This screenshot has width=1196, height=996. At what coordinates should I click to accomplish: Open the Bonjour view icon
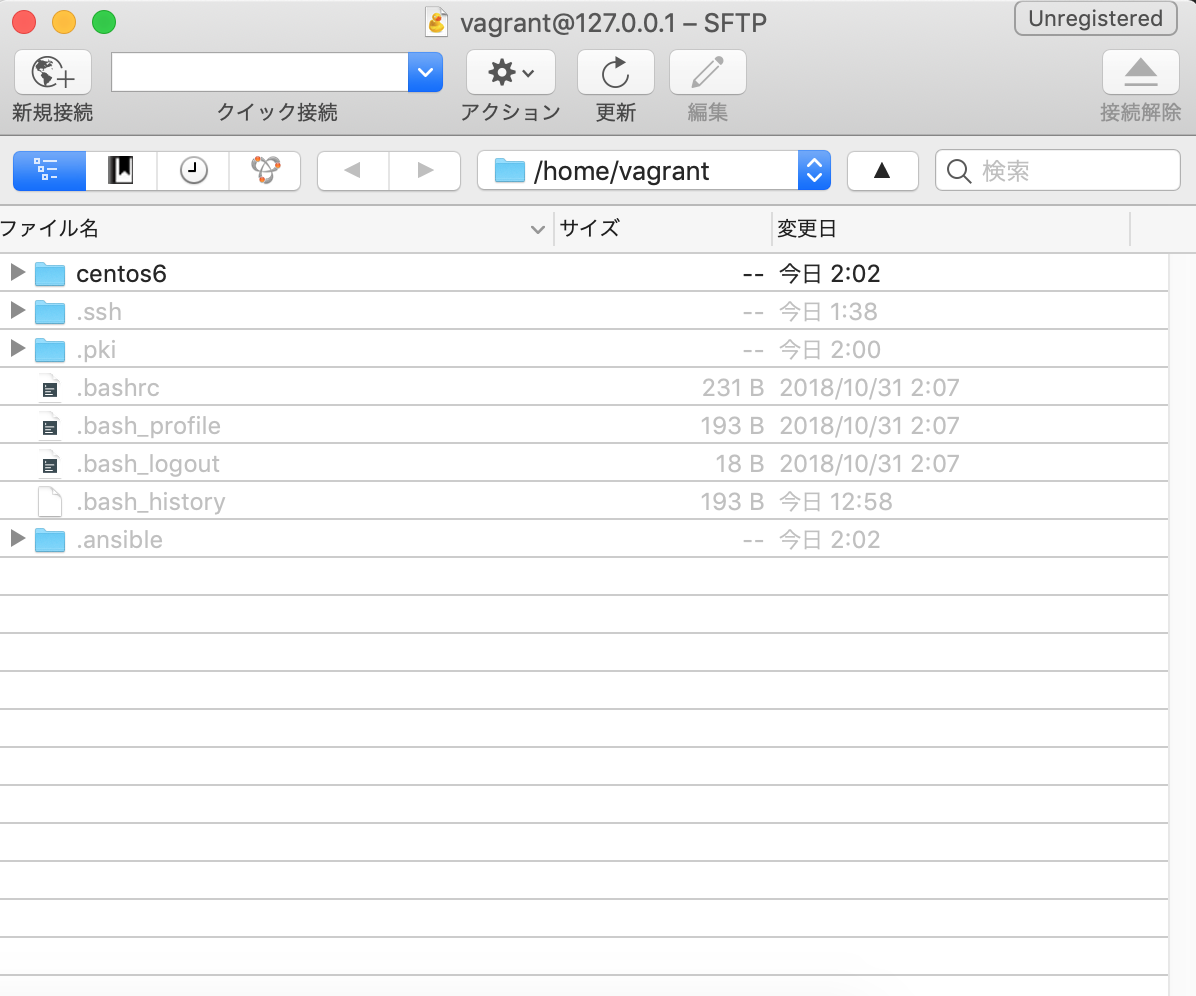265,171
